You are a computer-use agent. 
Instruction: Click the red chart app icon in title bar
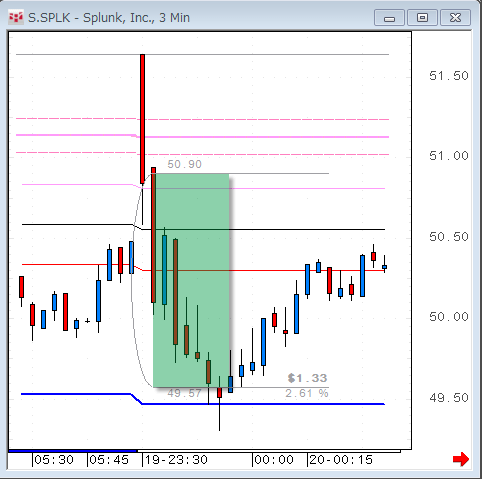pyautogui.click(x=15, y=17)
